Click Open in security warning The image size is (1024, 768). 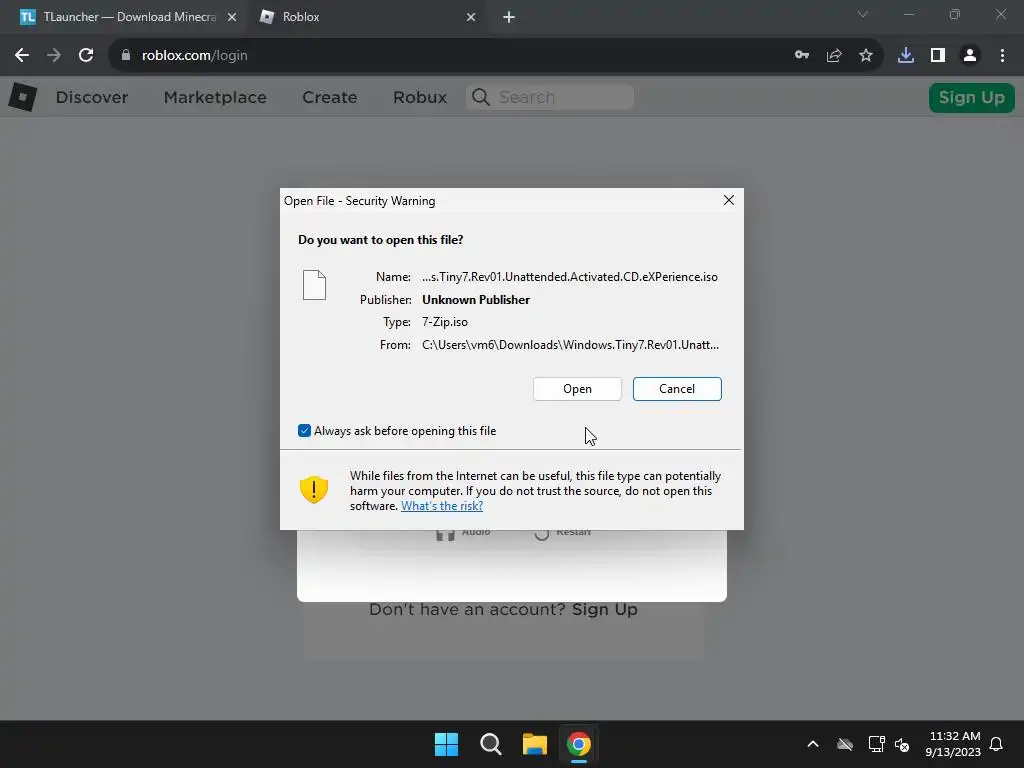(577, 389)
